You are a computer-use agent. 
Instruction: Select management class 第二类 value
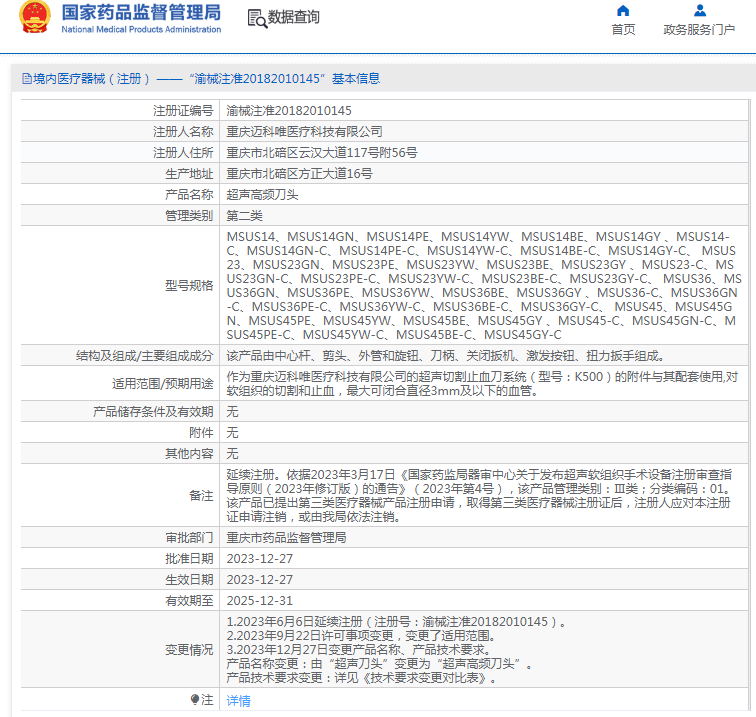(244, 216)
